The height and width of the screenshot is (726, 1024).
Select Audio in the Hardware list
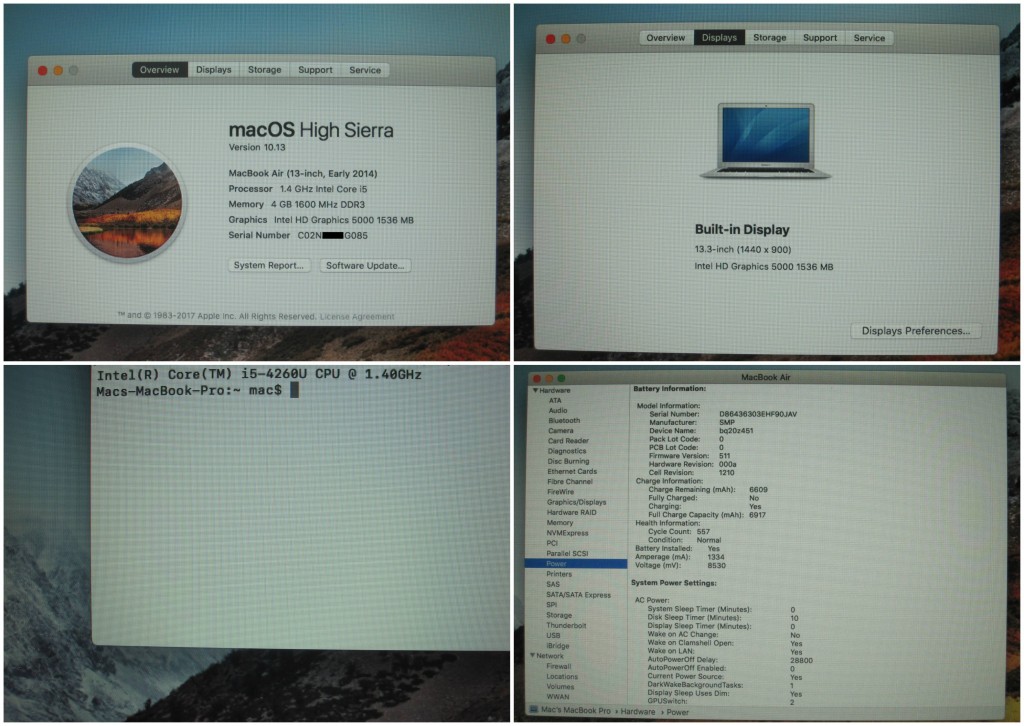pos(558,411)
